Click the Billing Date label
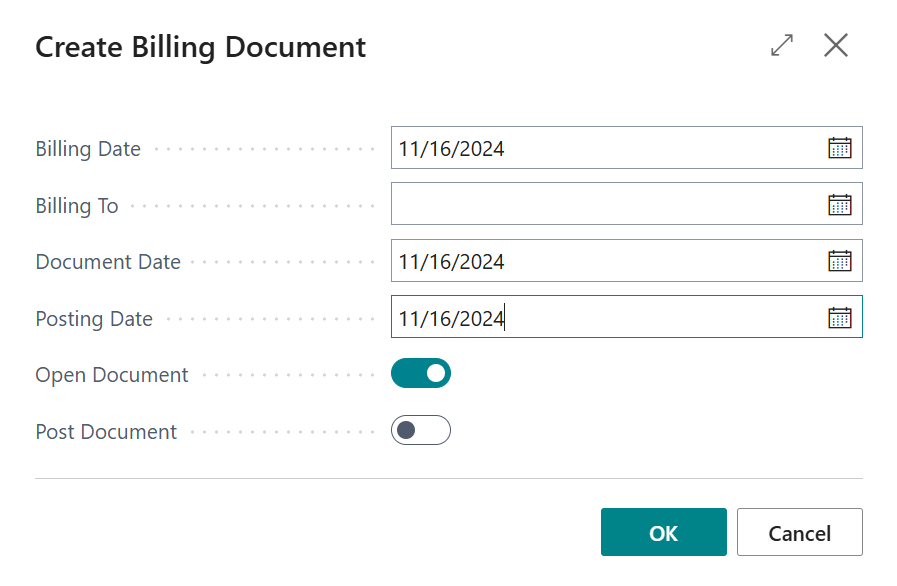Image resolution: width=897 pixels, height=586 pixels. [88, 149]
